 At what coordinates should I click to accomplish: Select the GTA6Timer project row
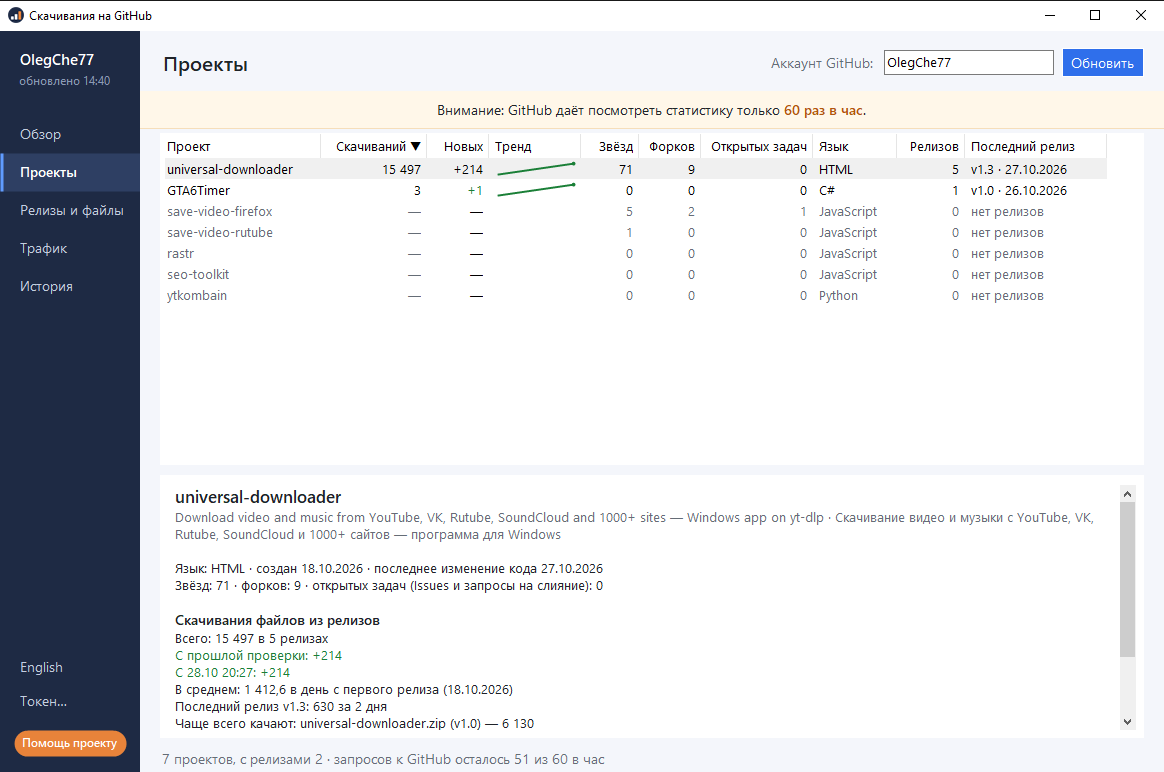click(x=634, y=191)
